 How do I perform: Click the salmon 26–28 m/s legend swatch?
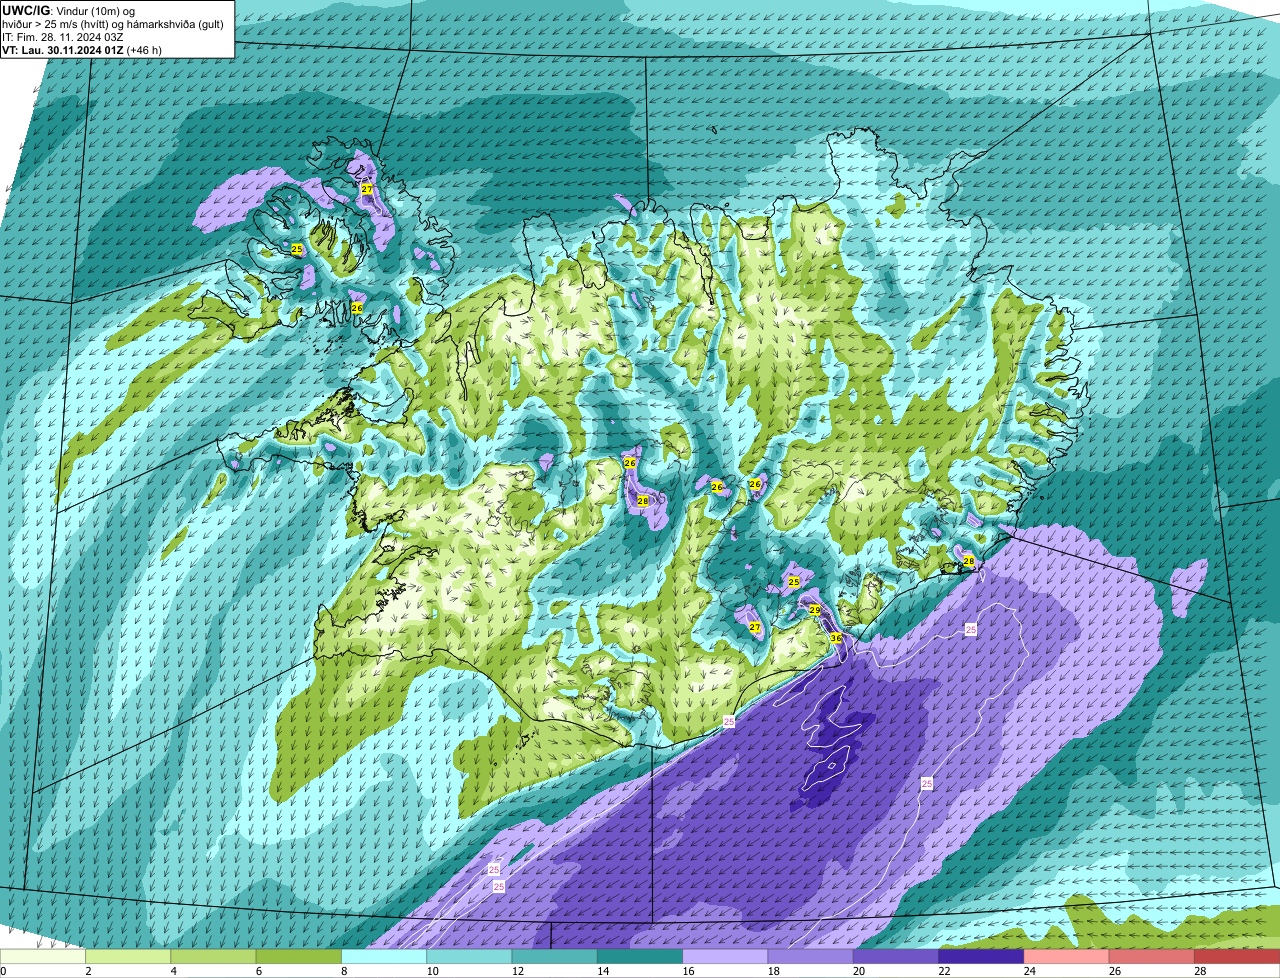pyautogui.click(x=1152, y=956)
